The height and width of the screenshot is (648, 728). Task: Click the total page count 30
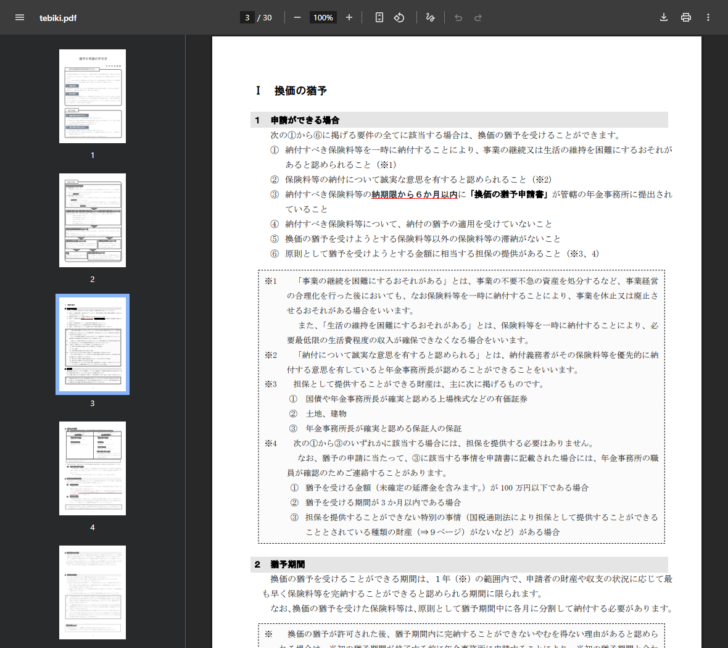267,18
